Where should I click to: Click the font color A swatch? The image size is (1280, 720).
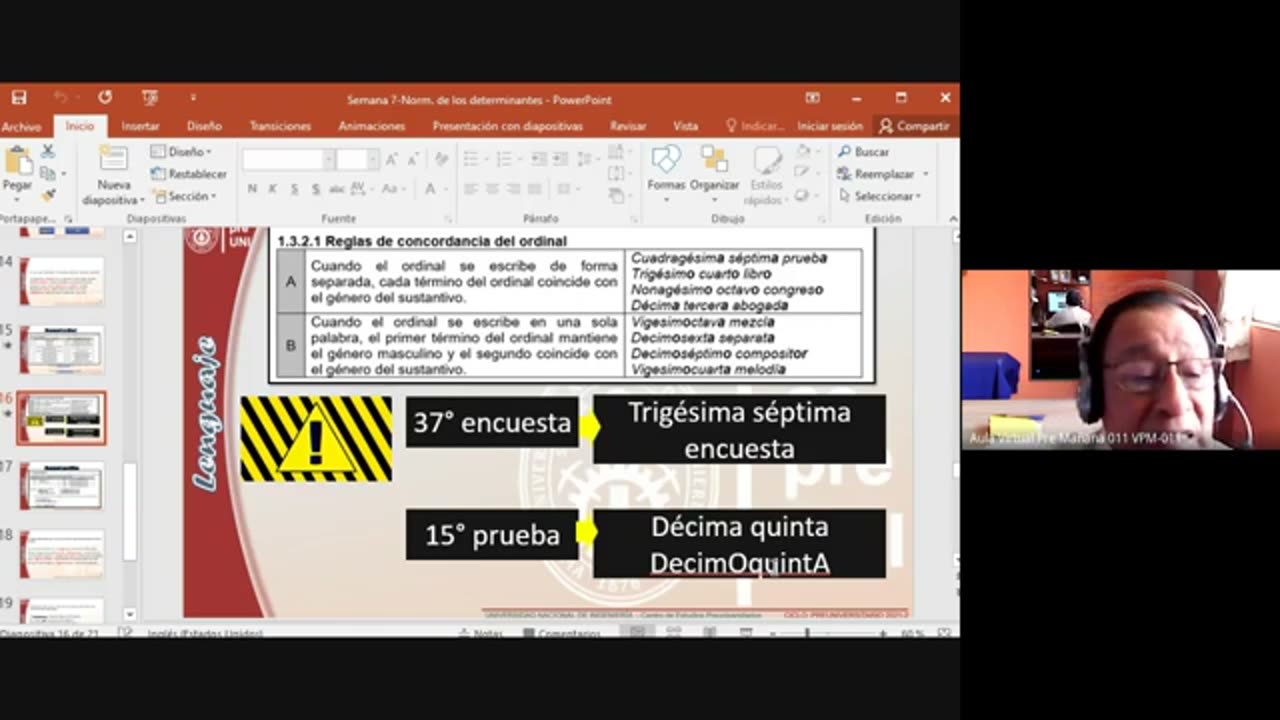[x=430, y=189]
